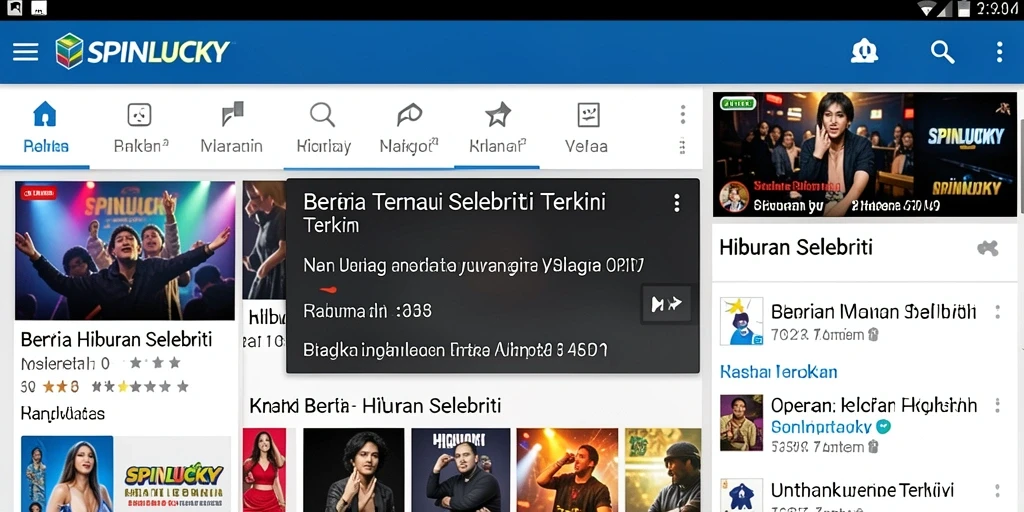Image resolution: width=1024 pixels, height=512 pixels.
Task: Click the play-next button in dark popup
Action: point(666,304)
